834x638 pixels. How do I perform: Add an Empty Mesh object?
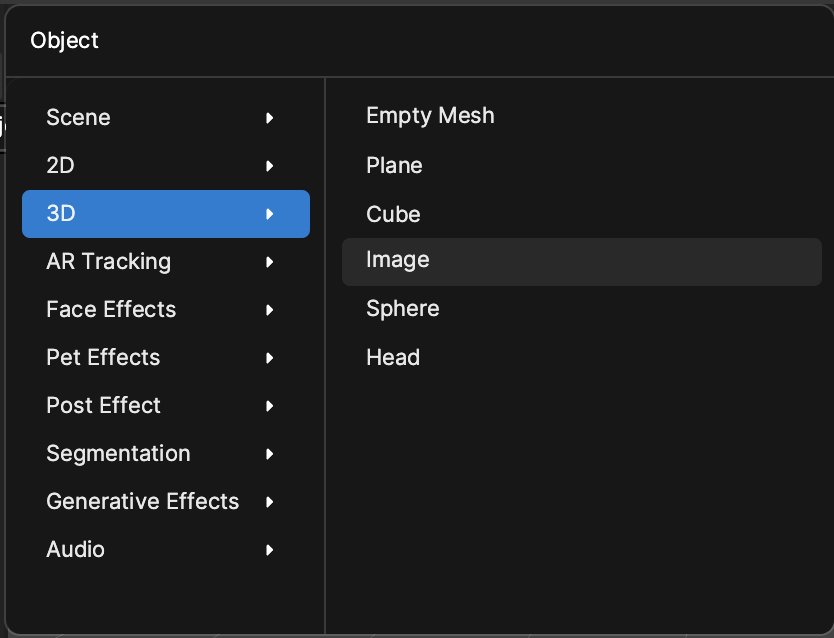[582, 116]
